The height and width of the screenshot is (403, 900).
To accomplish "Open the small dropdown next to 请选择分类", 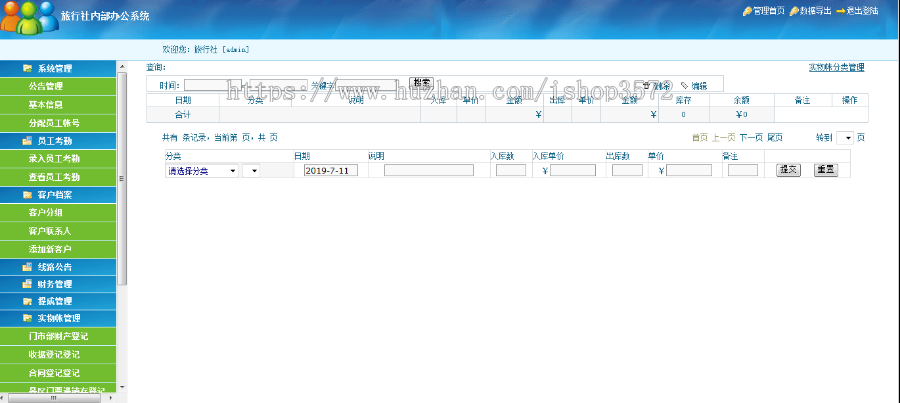I will pyautogui.click(x=251, y=171).
